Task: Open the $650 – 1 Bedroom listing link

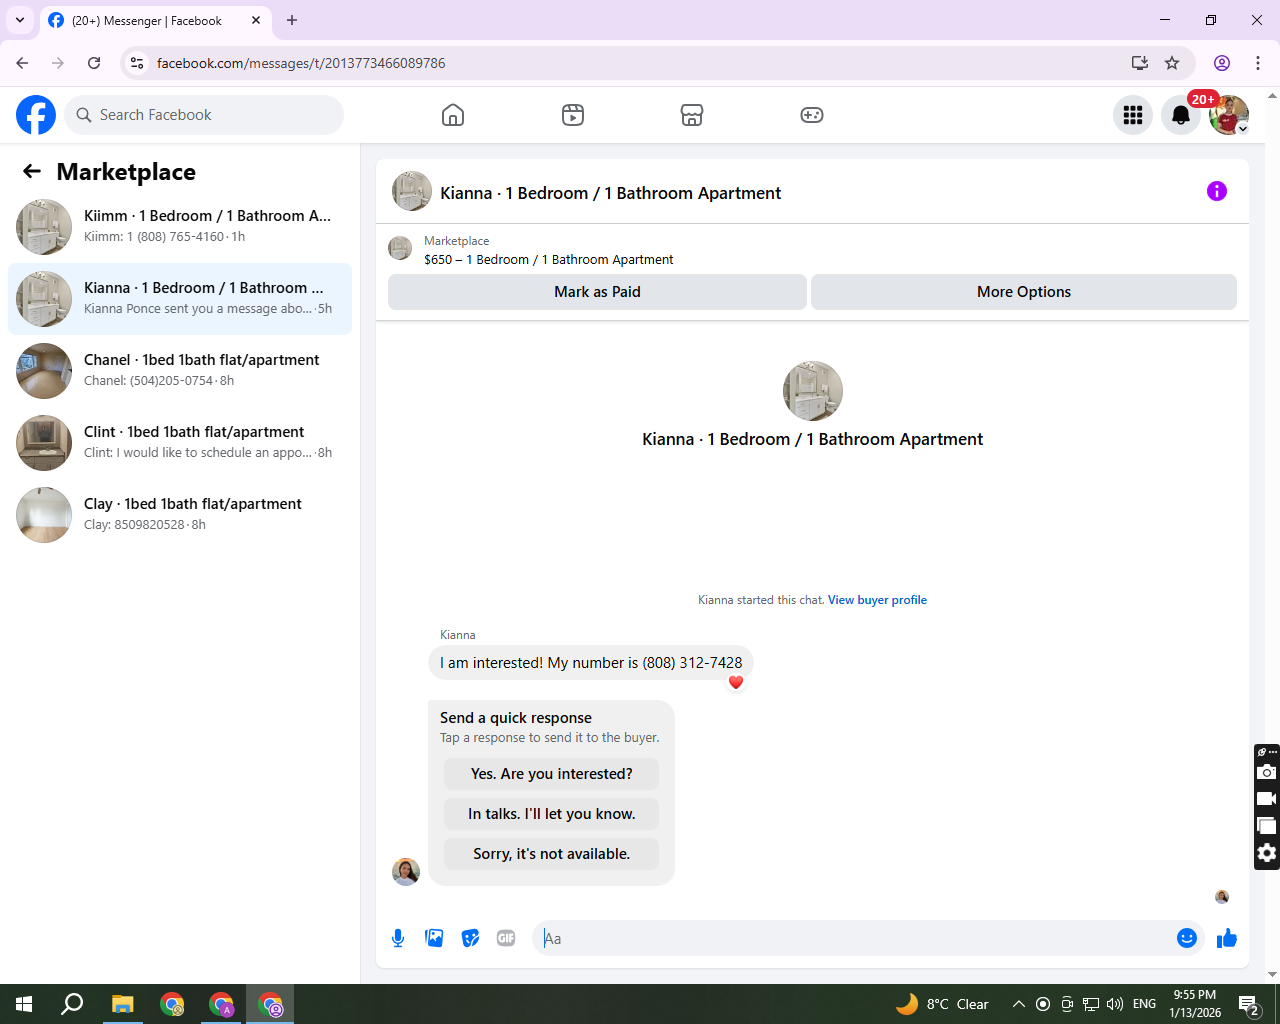Action: pyautogui.click(x=549, y=259)
